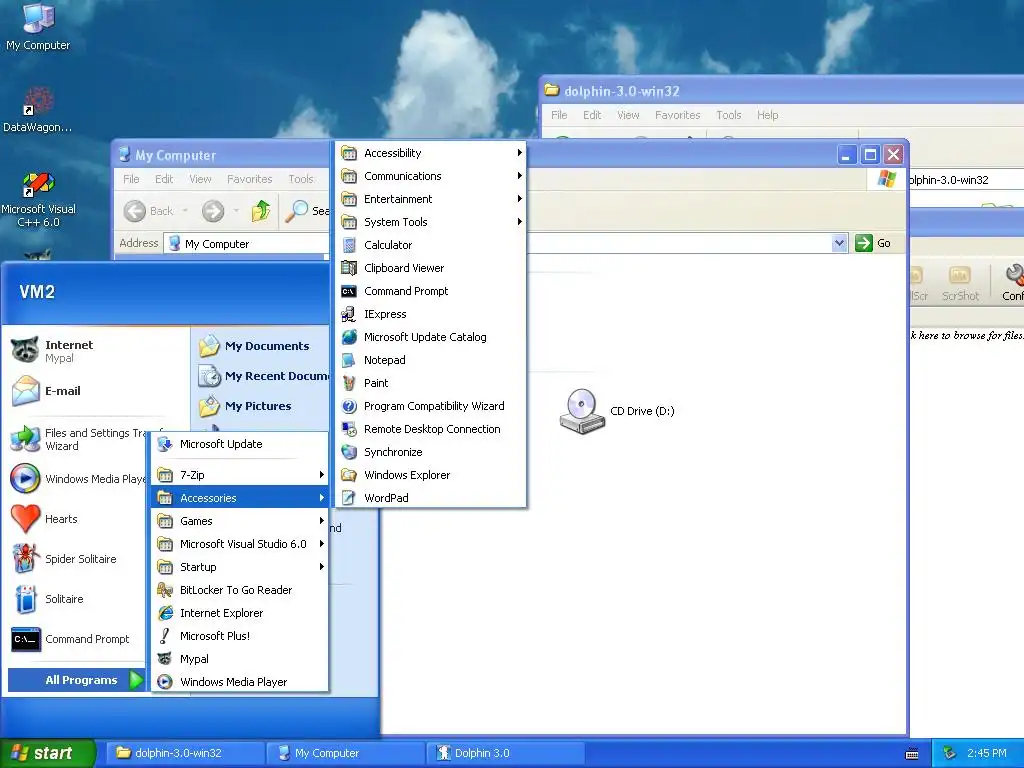
Task: Open Command Prompt in Accessories submenu
Action: [x=431, y=291]
